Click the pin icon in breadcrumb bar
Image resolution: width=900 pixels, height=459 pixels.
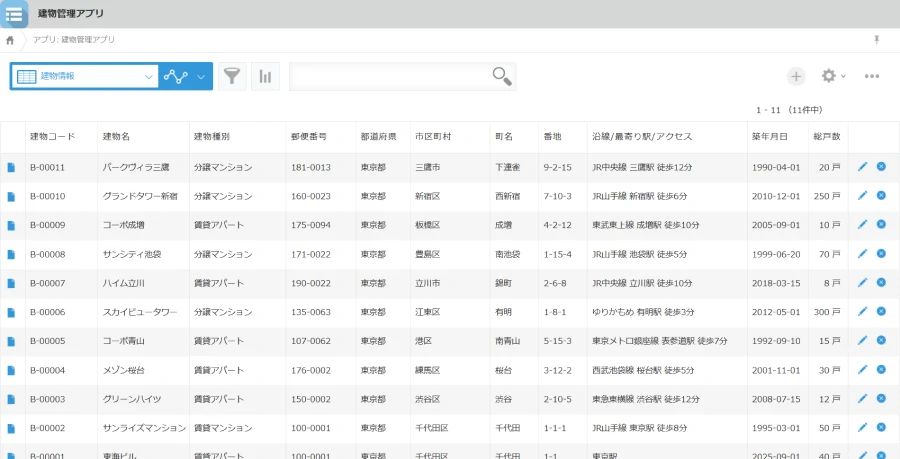click(876, 40)
